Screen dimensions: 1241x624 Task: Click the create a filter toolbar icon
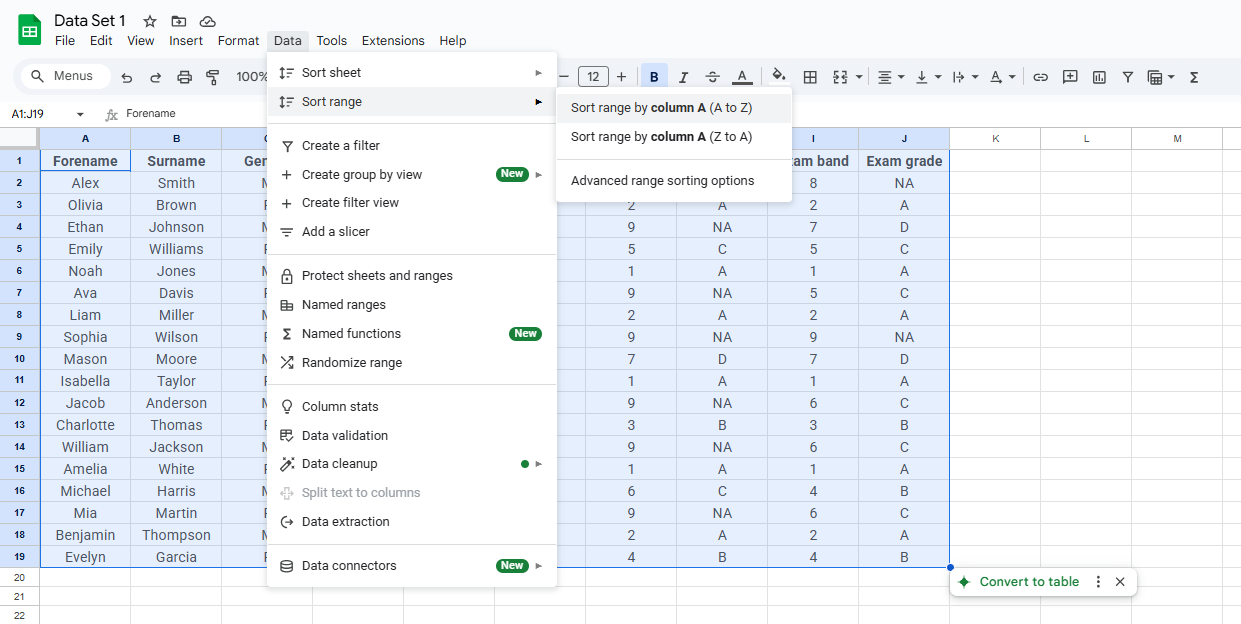click(1128, 77)
